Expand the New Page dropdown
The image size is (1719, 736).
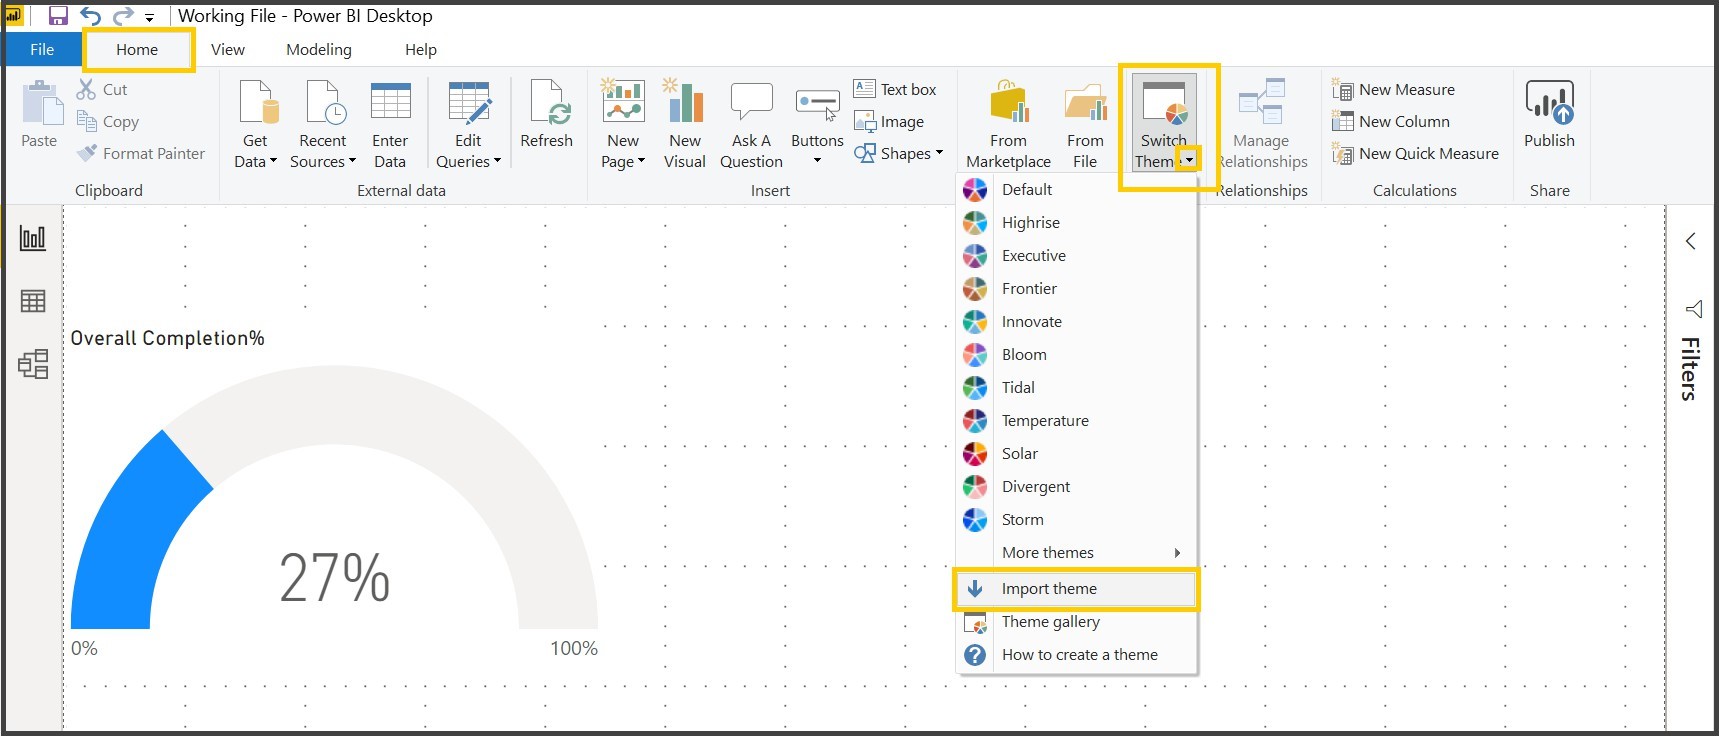coord(623,124)
